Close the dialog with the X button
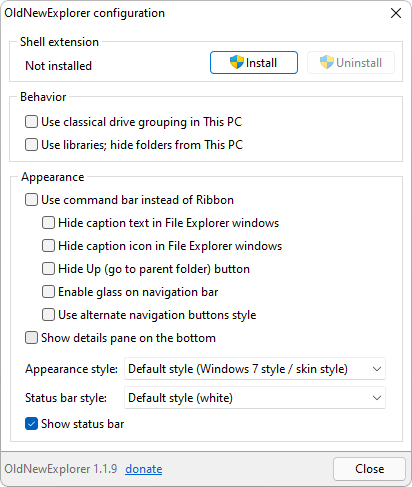Screen dimensions: 412x487 (x=396, y=13)
